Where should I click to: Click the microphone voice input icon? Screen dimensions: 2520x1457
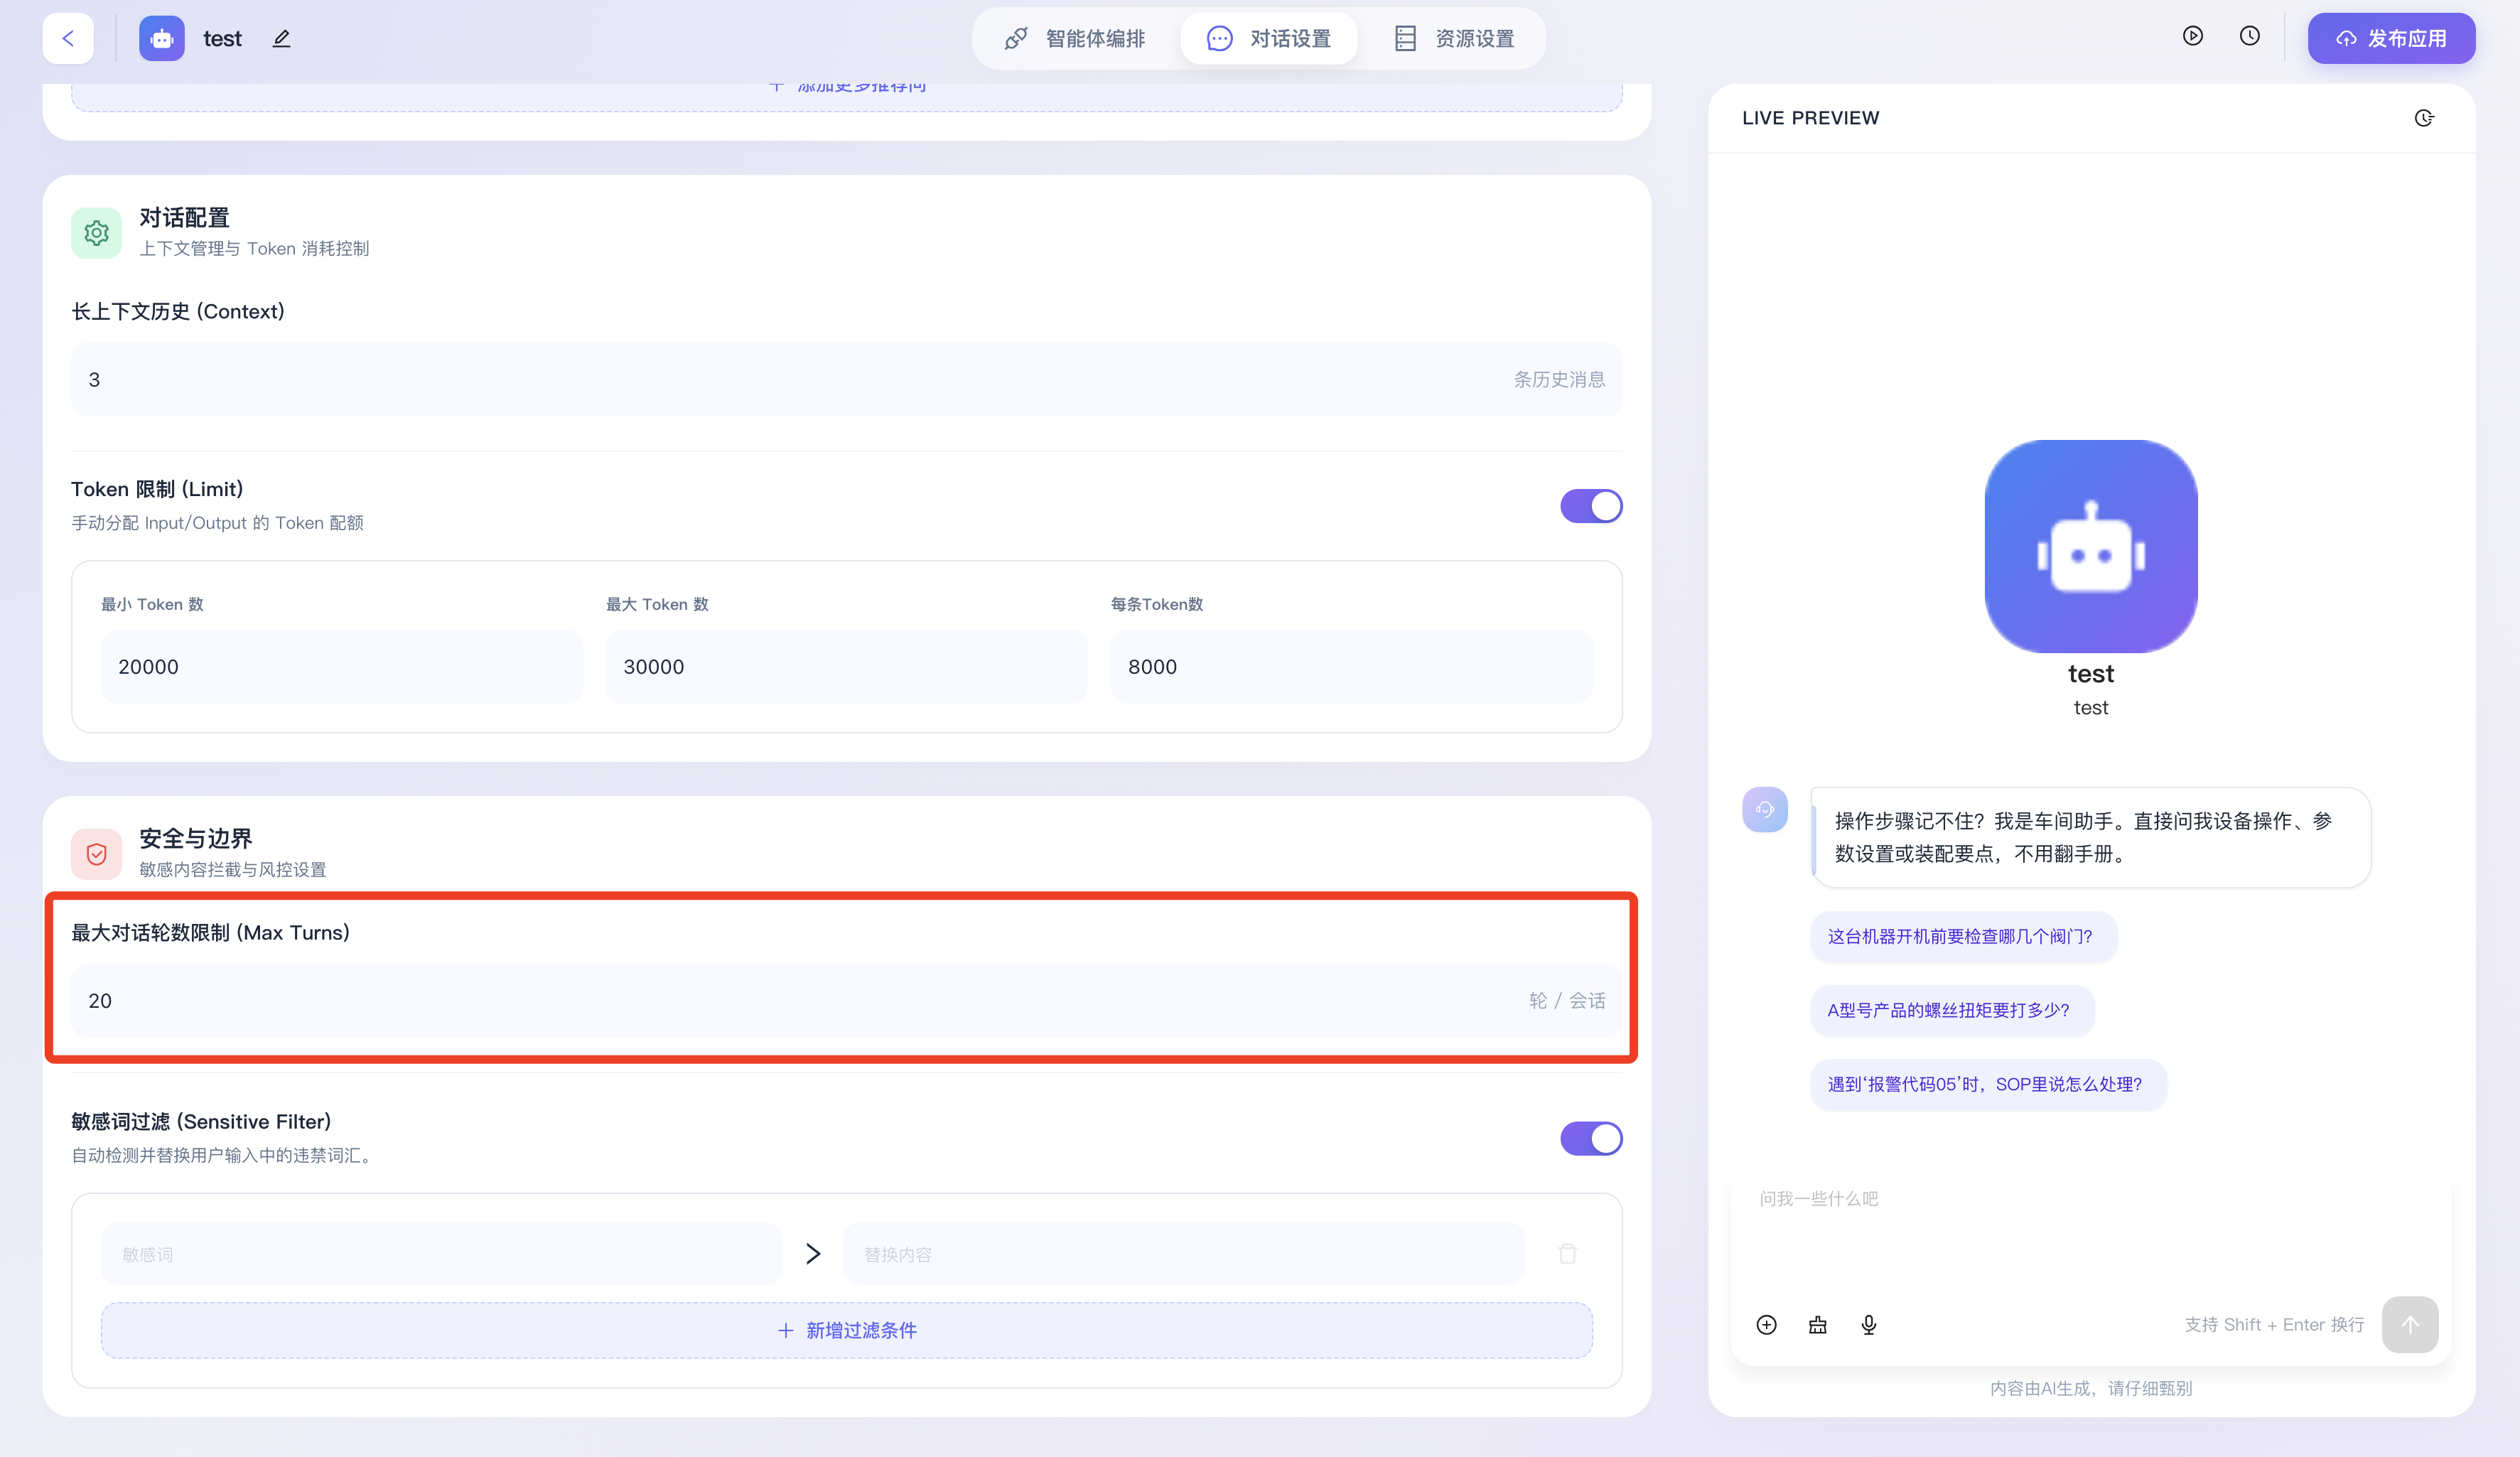(x=1868, y=1325)
